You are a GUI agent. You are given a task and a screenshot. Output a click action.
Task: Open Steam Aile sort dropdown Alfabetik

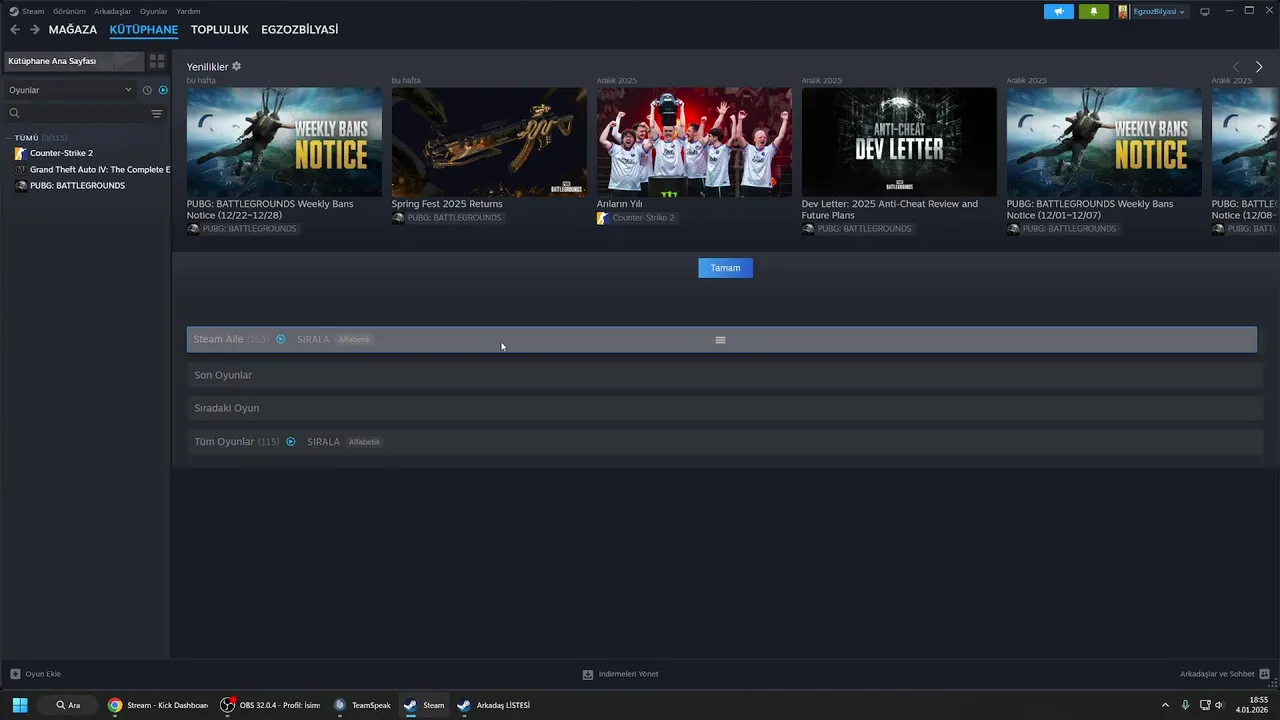(x=354, y=340)
